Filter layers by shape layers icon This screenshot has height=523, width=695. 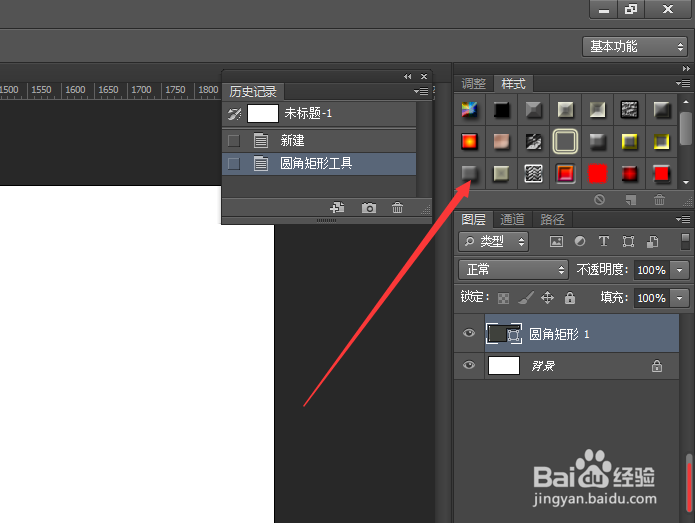coord(628,241)
